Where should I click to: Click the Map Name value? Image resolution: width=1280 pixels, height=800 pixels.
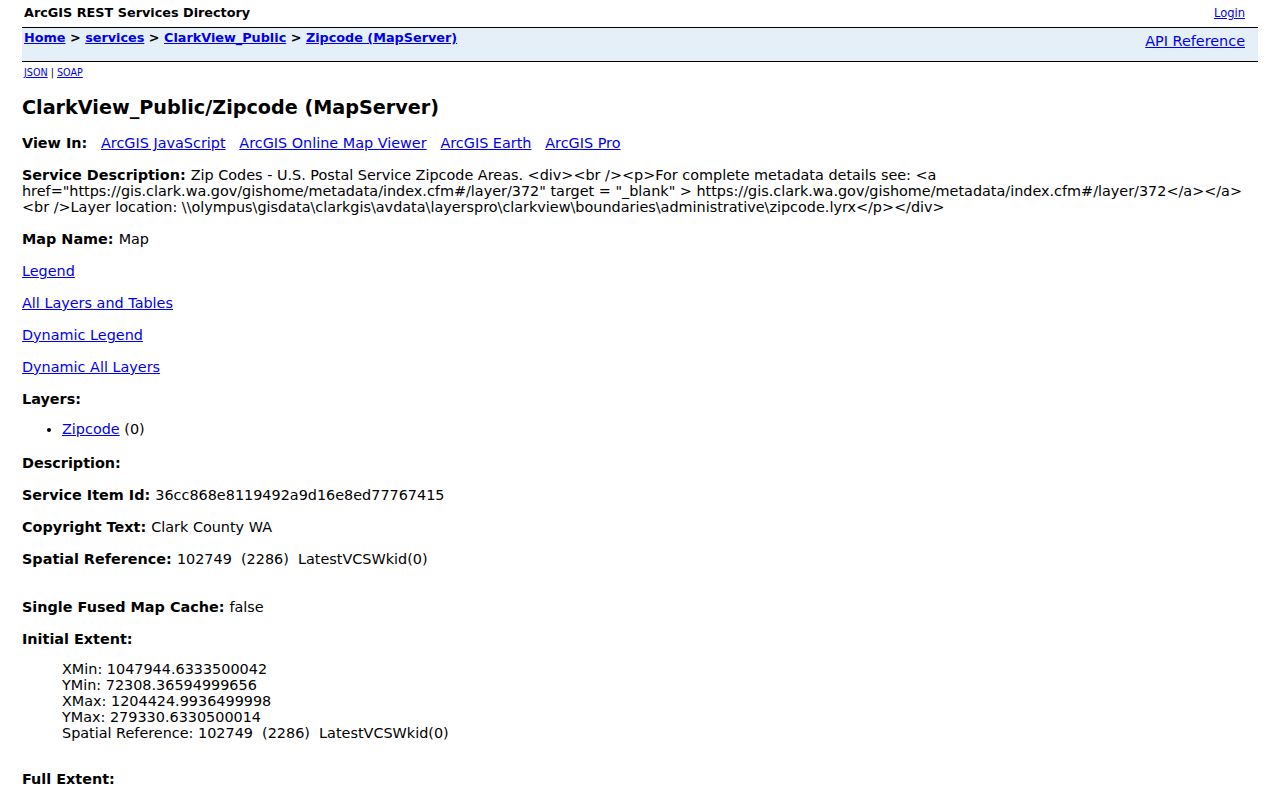coord(133,239)
